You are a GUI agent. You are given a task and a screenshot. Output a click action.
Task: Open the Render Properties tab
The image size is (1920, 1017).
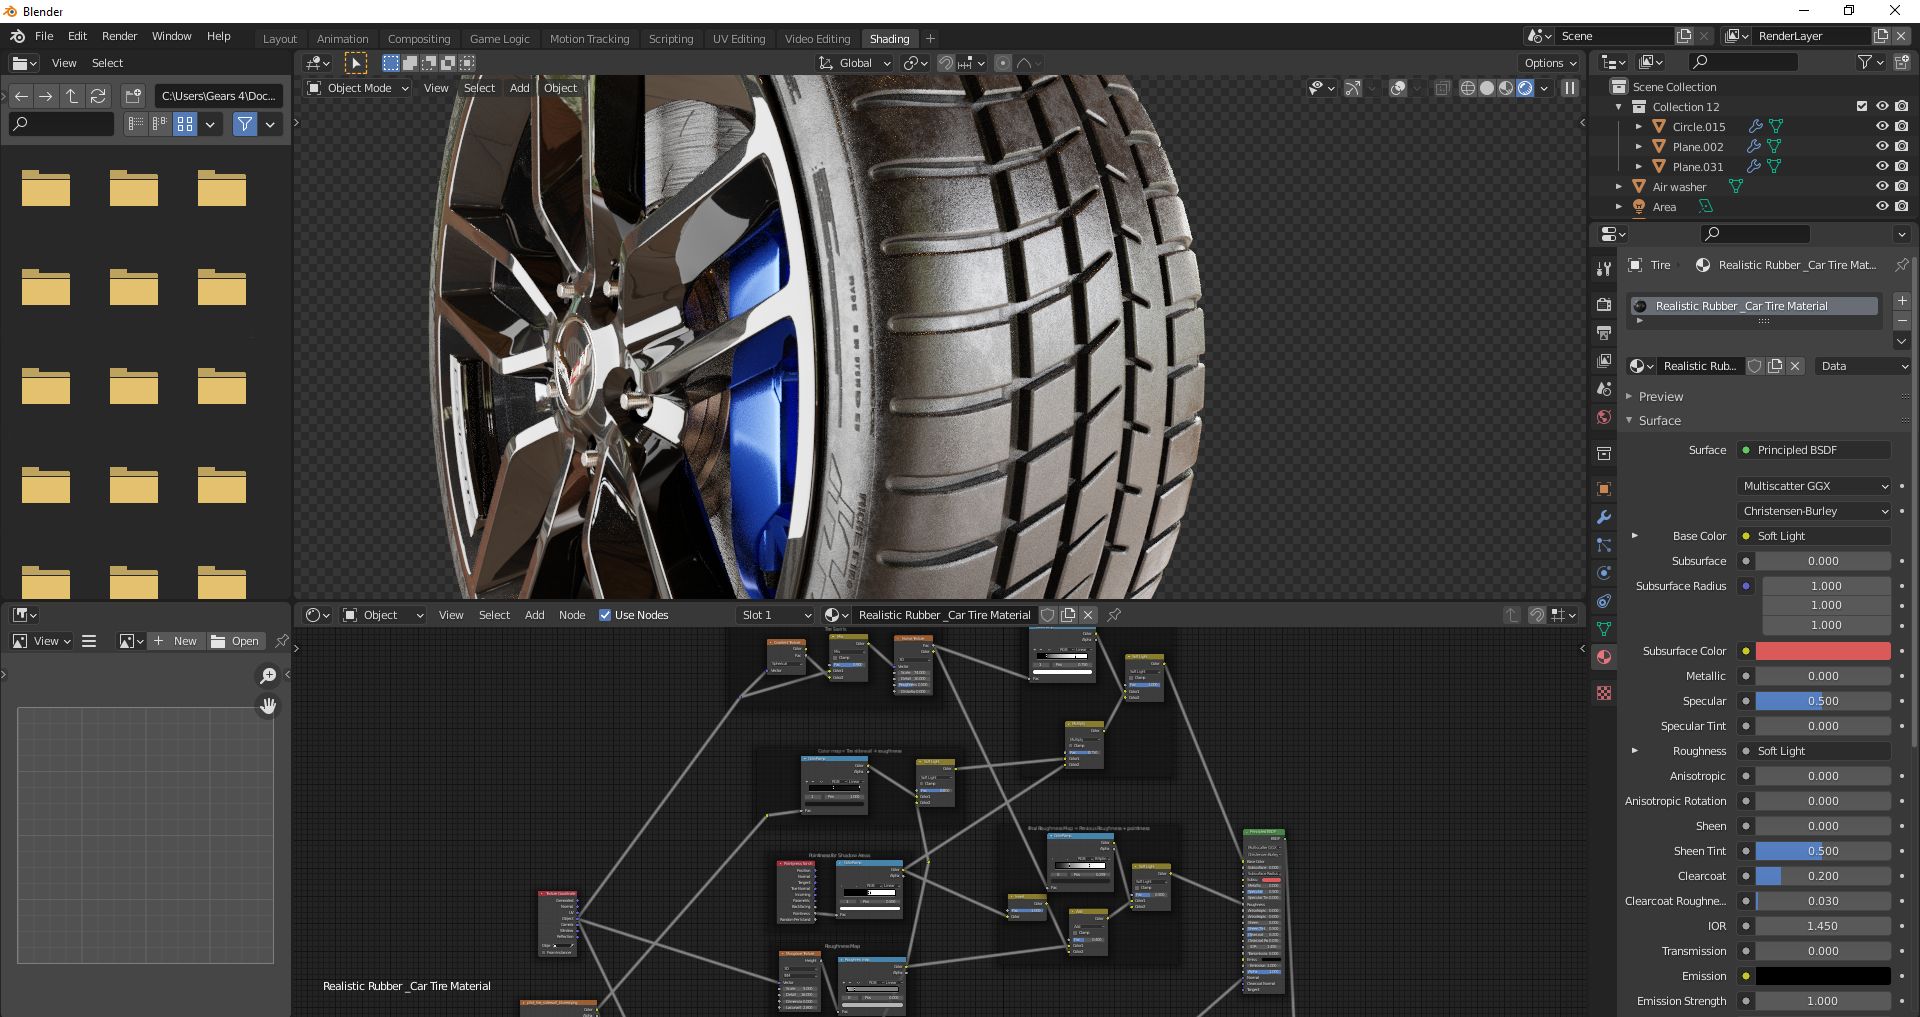coord(1604,304)
